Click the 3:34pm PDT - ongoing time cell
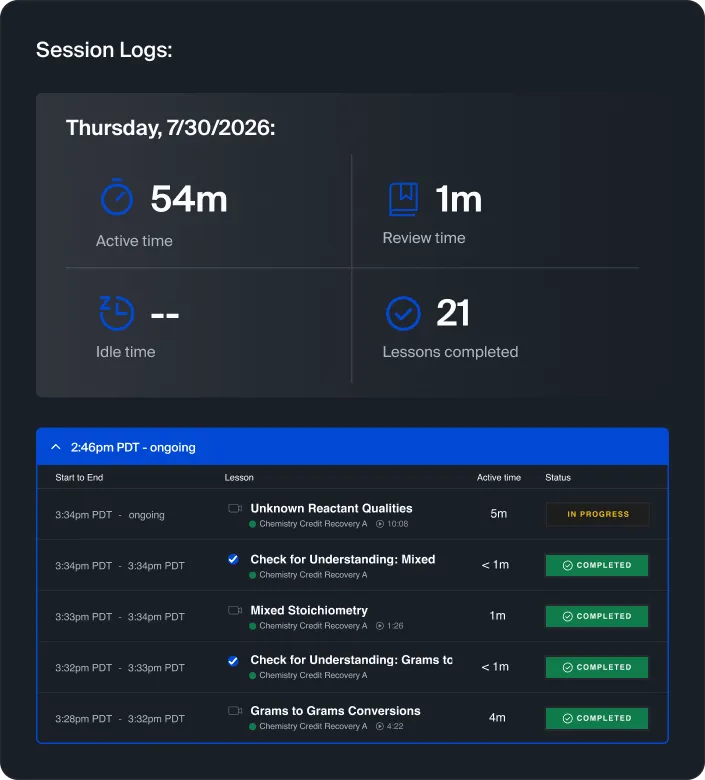705x780 pixels. coord(109,515)
